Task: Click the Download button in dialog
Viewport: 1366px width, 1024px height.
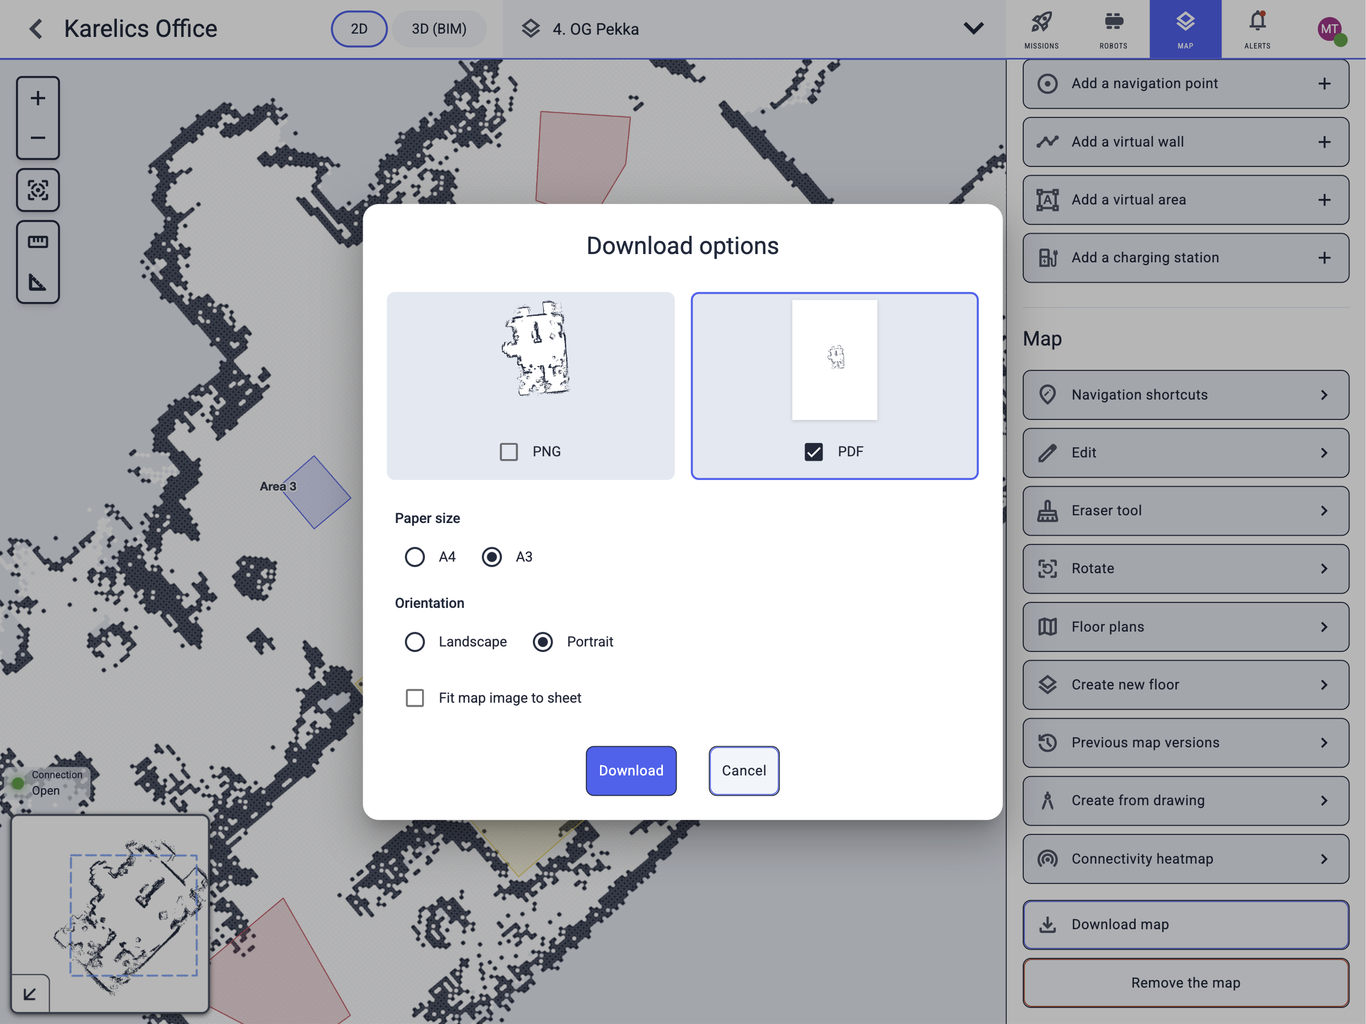Action: pos(631,771)
